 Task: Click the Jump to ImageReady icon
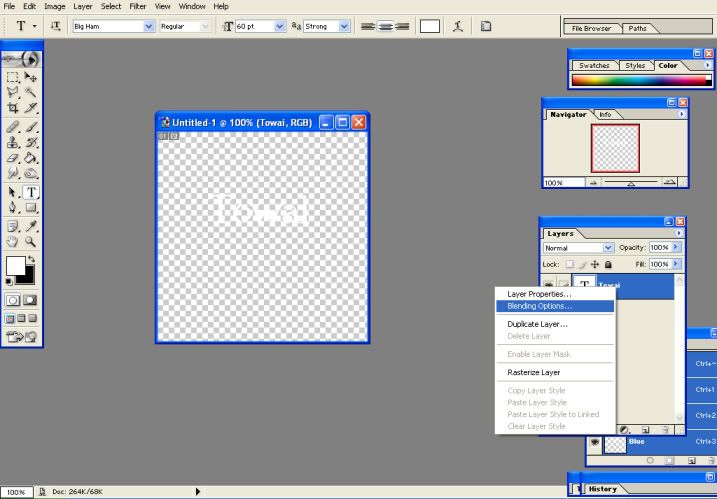point(21,337)
